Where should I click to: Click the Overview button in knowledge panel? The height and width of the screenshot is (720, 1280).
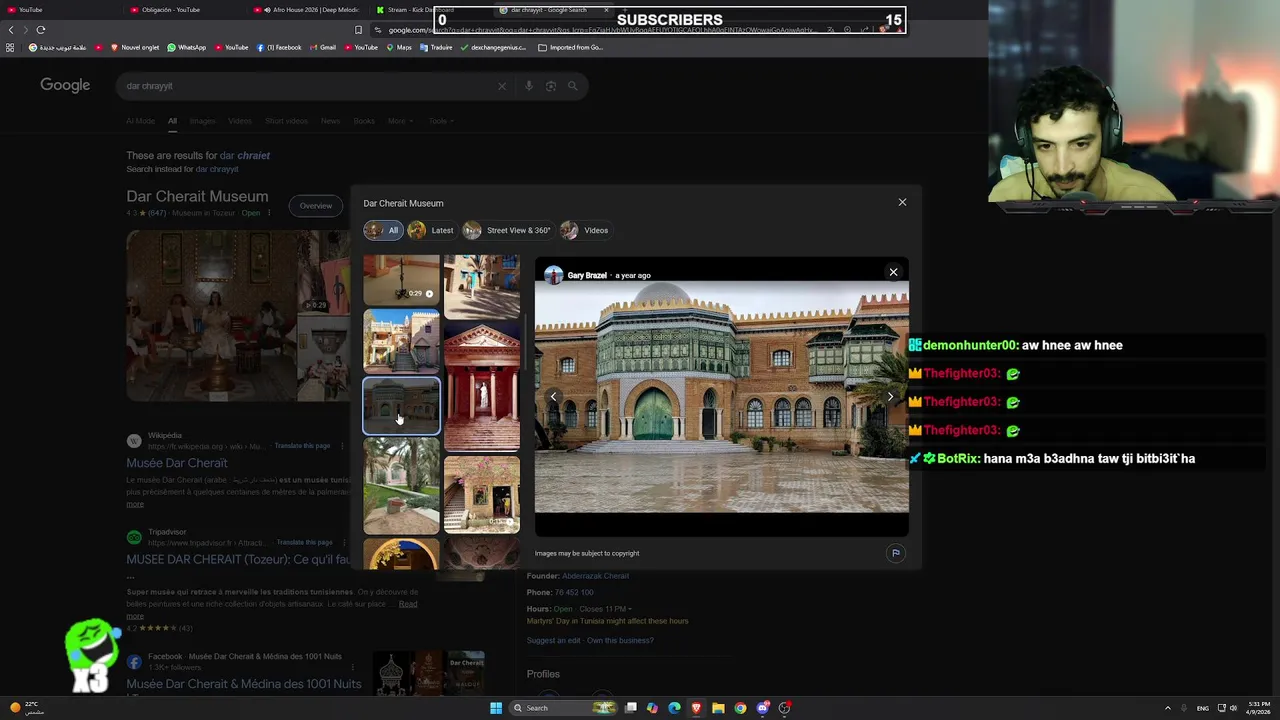pyautogui.click(x=316, y=206)
